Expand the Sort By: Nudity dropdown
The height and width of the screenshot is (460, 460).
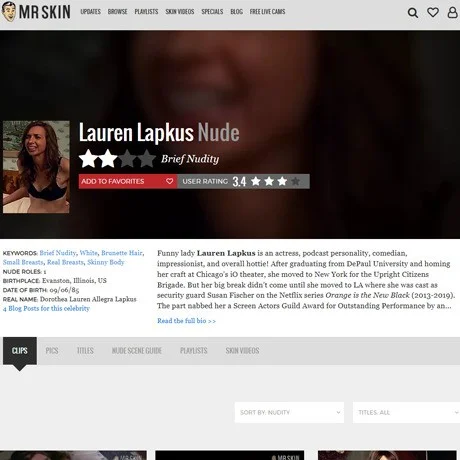tap(289, 412)
